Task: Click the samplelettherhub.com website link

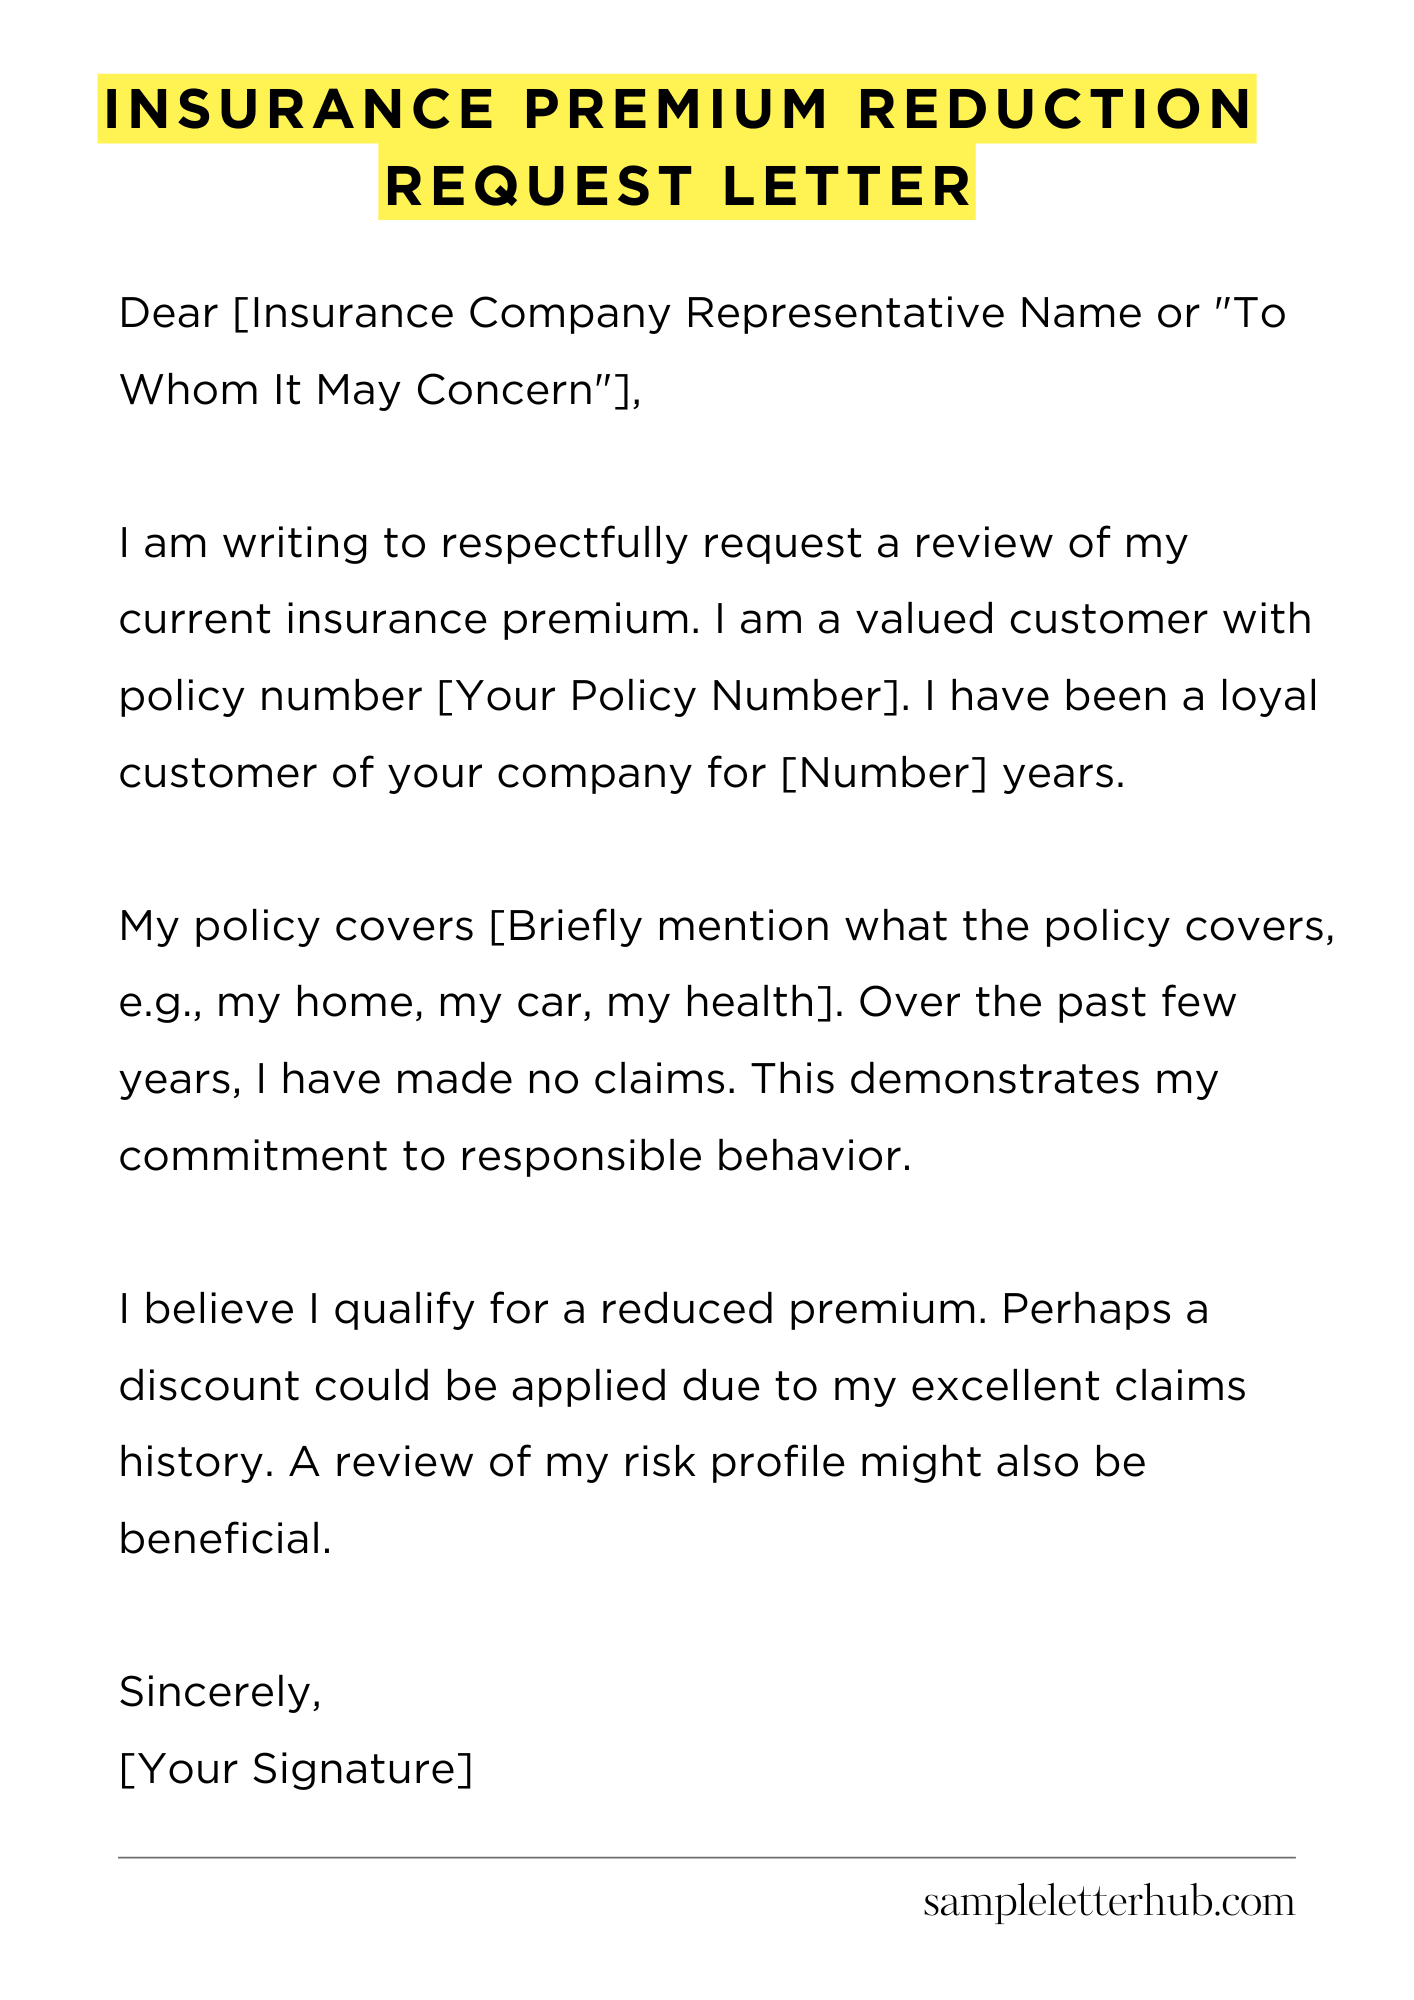Action: pos(1108,1902)
